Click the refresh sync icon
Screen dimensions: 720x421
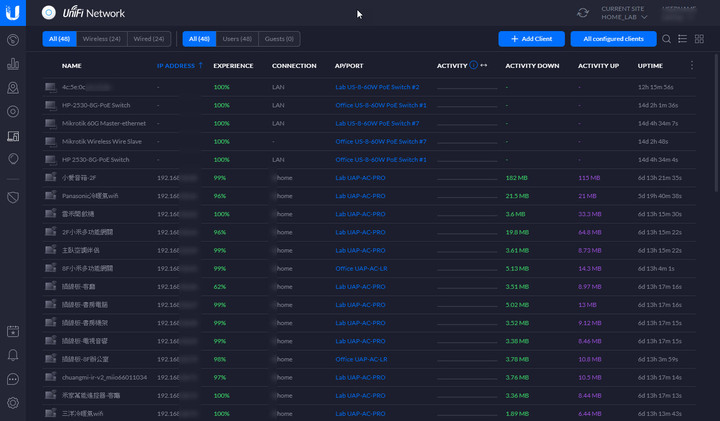[x=583, y=13]
